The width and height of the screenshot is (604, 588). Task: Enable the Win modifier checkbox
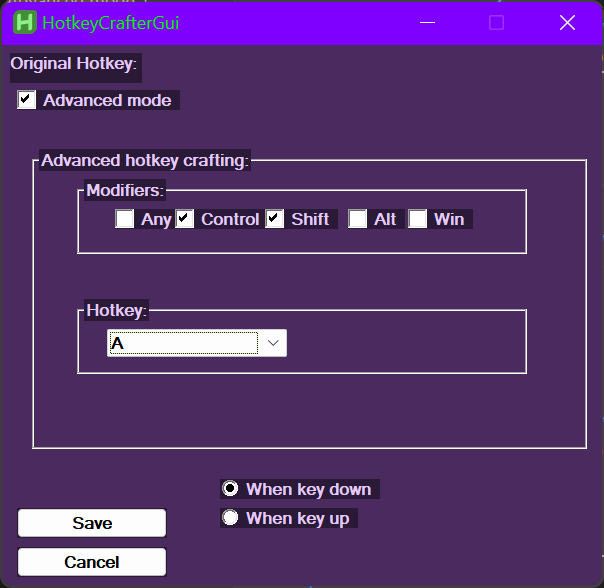(x=418, y=219)
